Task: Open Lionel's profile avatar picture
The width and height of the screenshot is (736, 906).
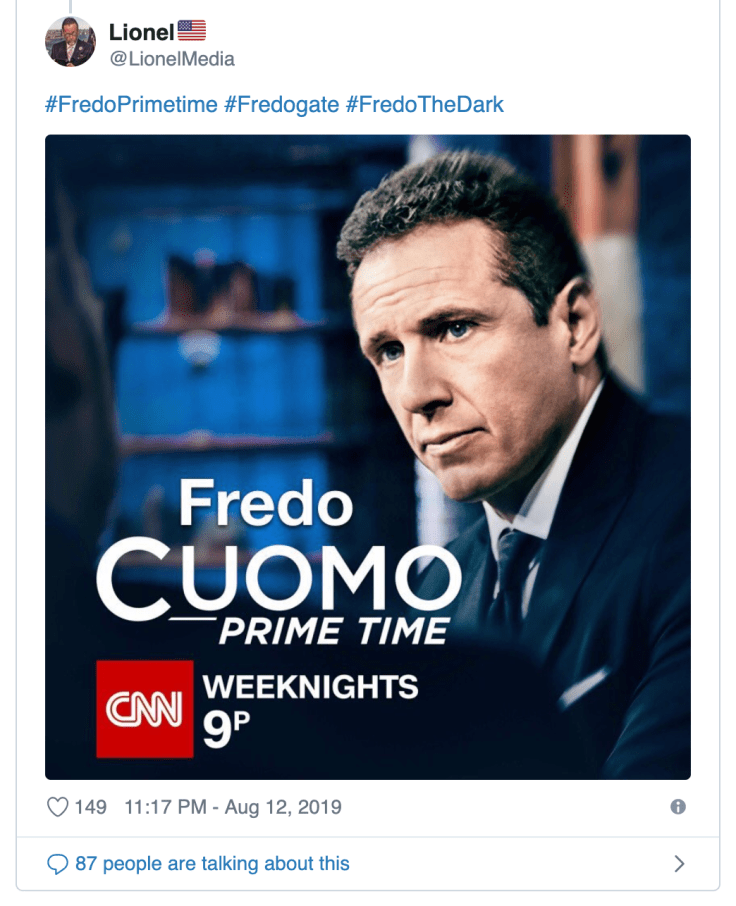Action: click(x=70, y=42)
